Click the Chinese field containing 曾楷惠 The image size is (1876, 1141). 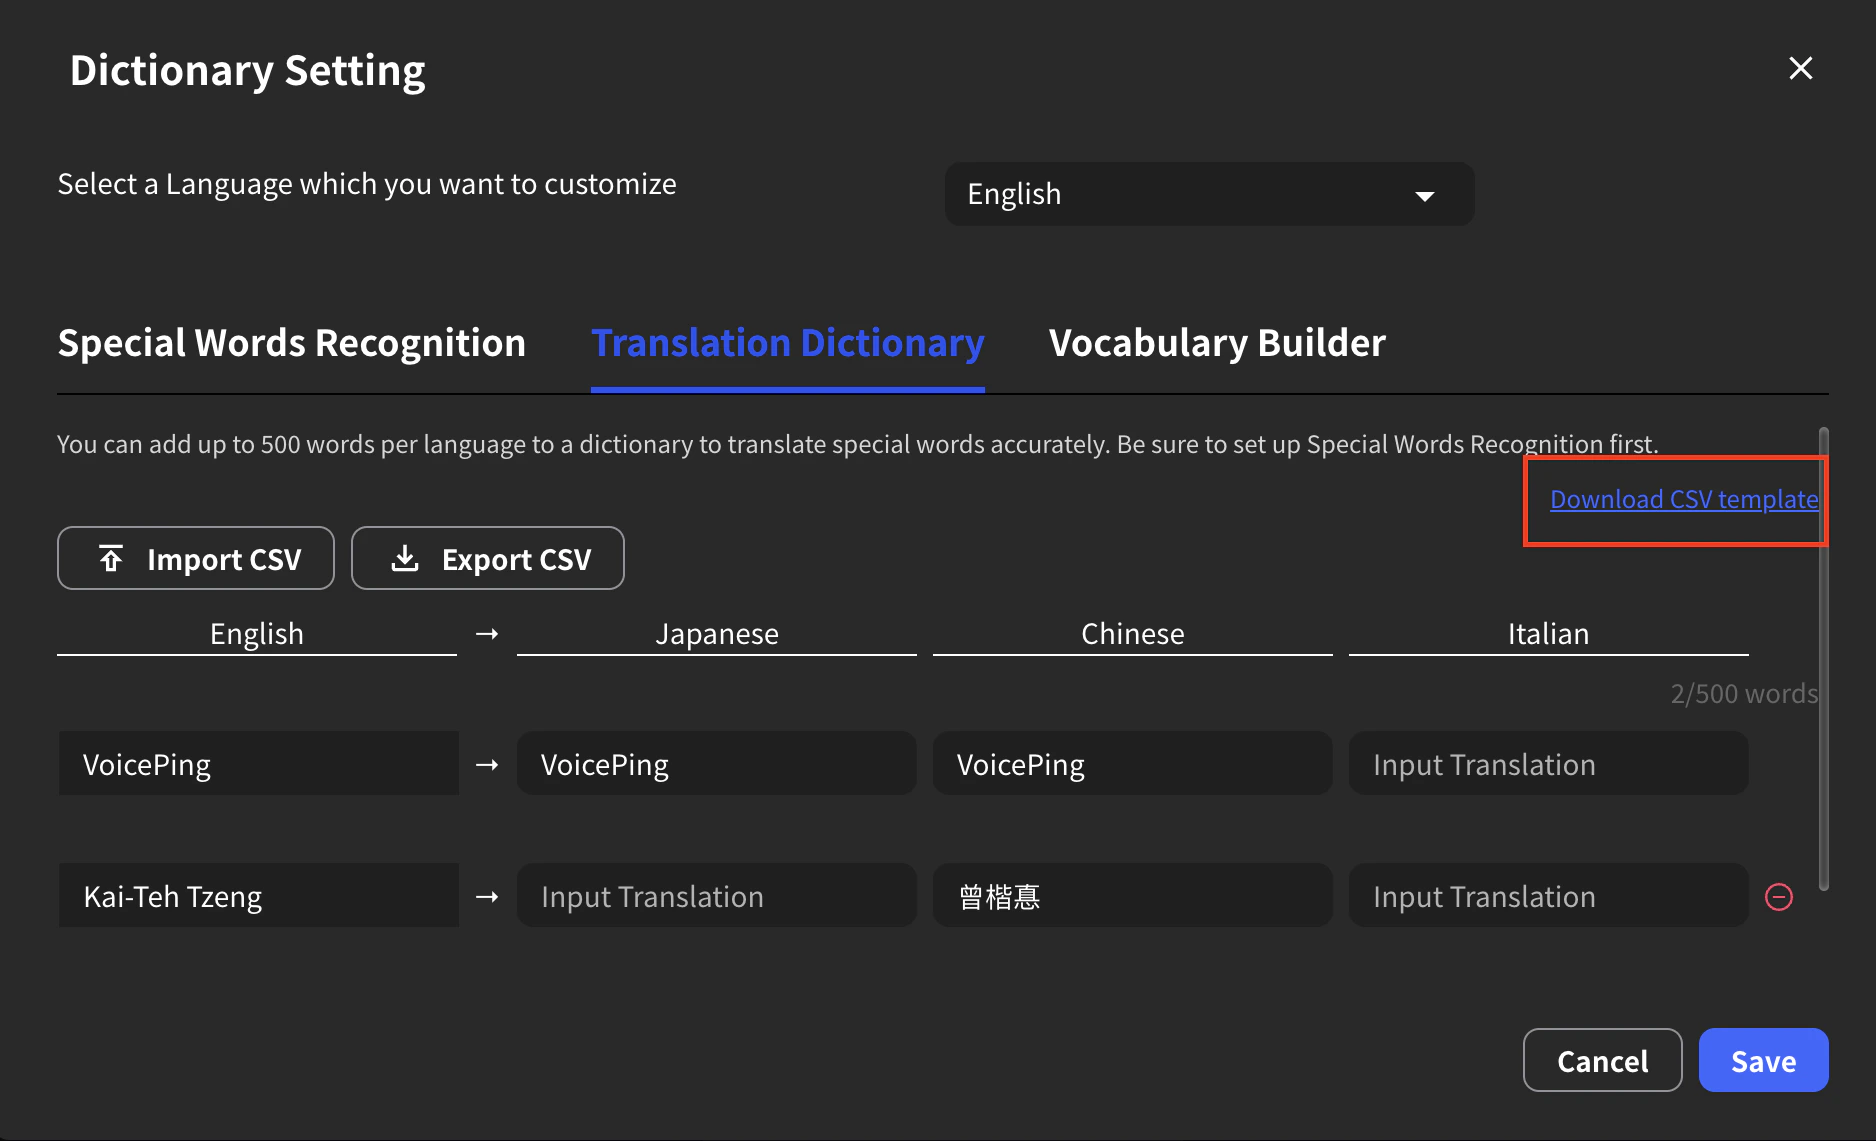[x=1131, y=896]
